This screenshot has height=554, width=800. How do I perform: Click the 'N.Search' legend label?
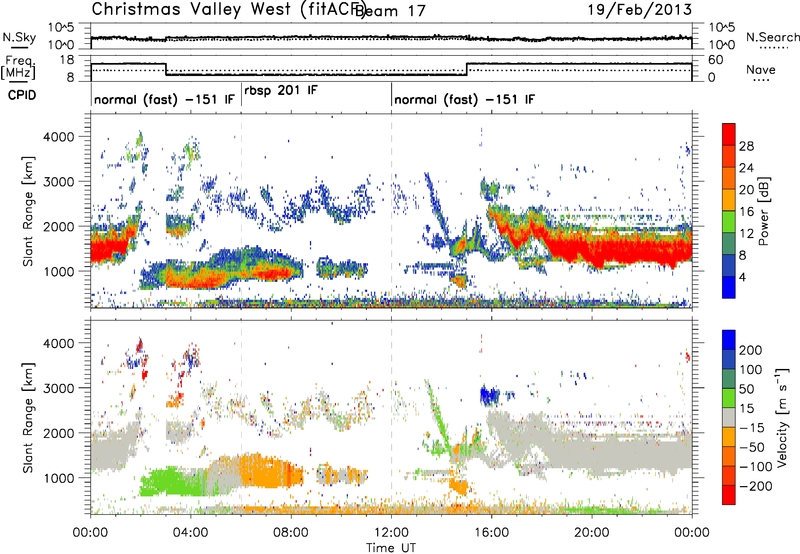(x=772, y=37)
